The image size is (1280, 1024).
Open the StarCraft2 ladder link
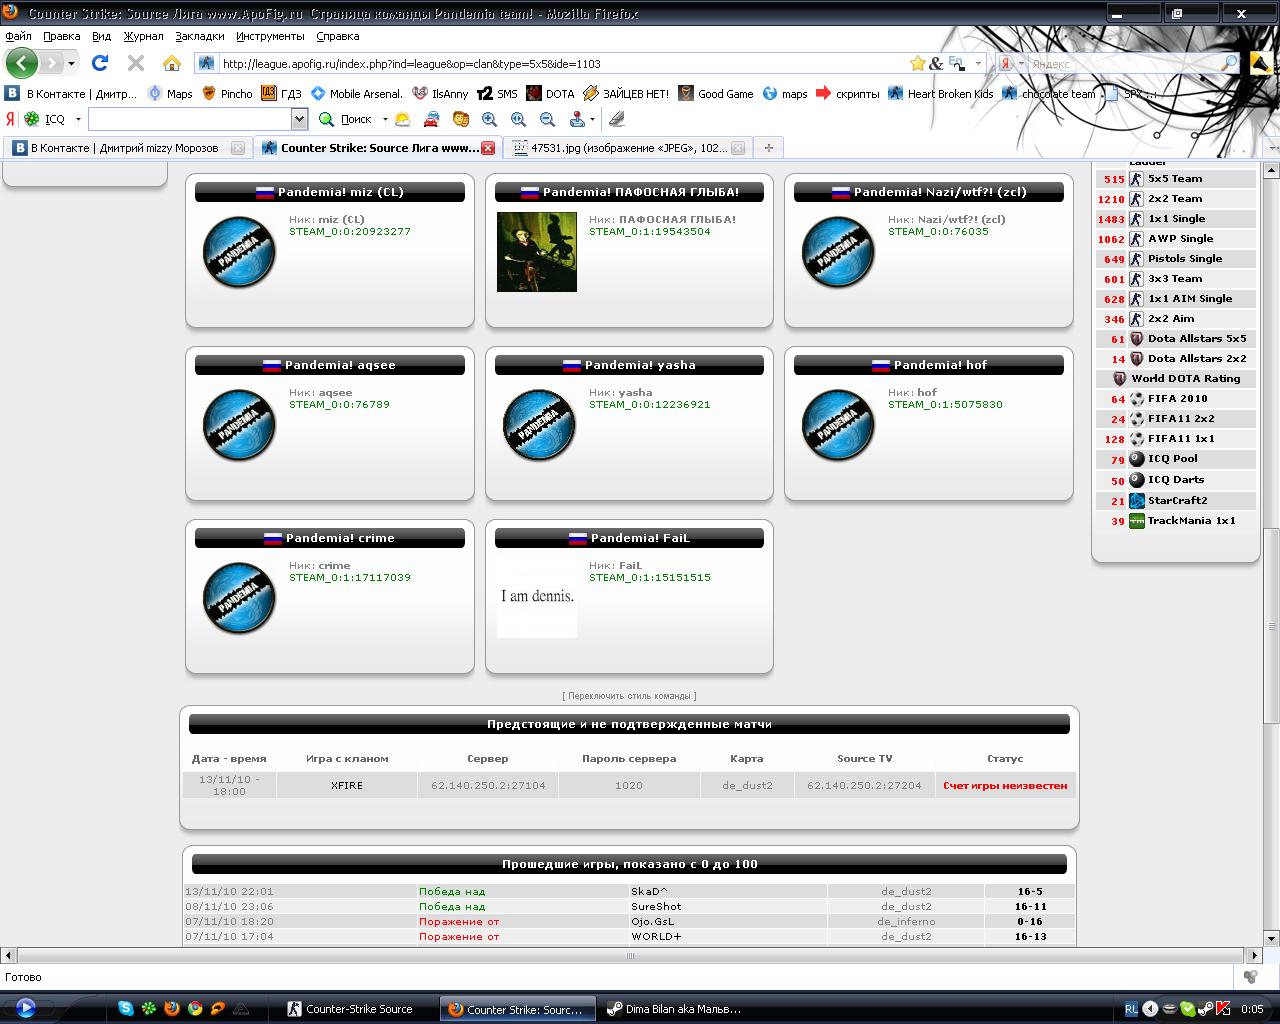[1177, 501]
